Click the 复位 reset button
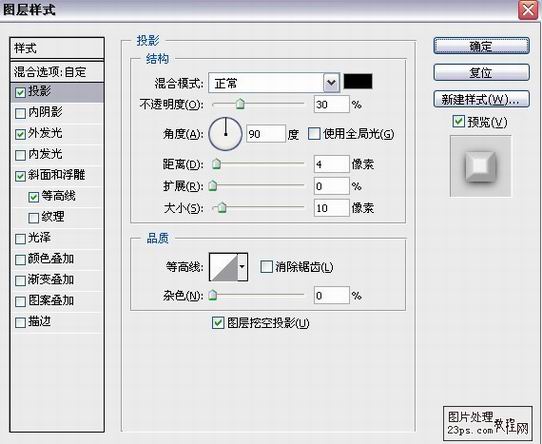Image resolution: width=542 pixels, height=444 pixels. (481, 72)
